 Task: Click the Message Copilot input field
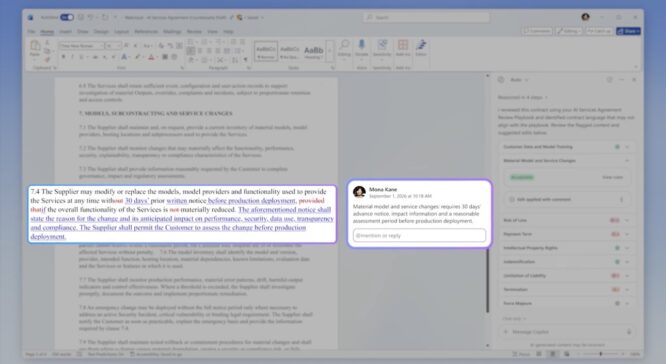[x=567, y=332]
